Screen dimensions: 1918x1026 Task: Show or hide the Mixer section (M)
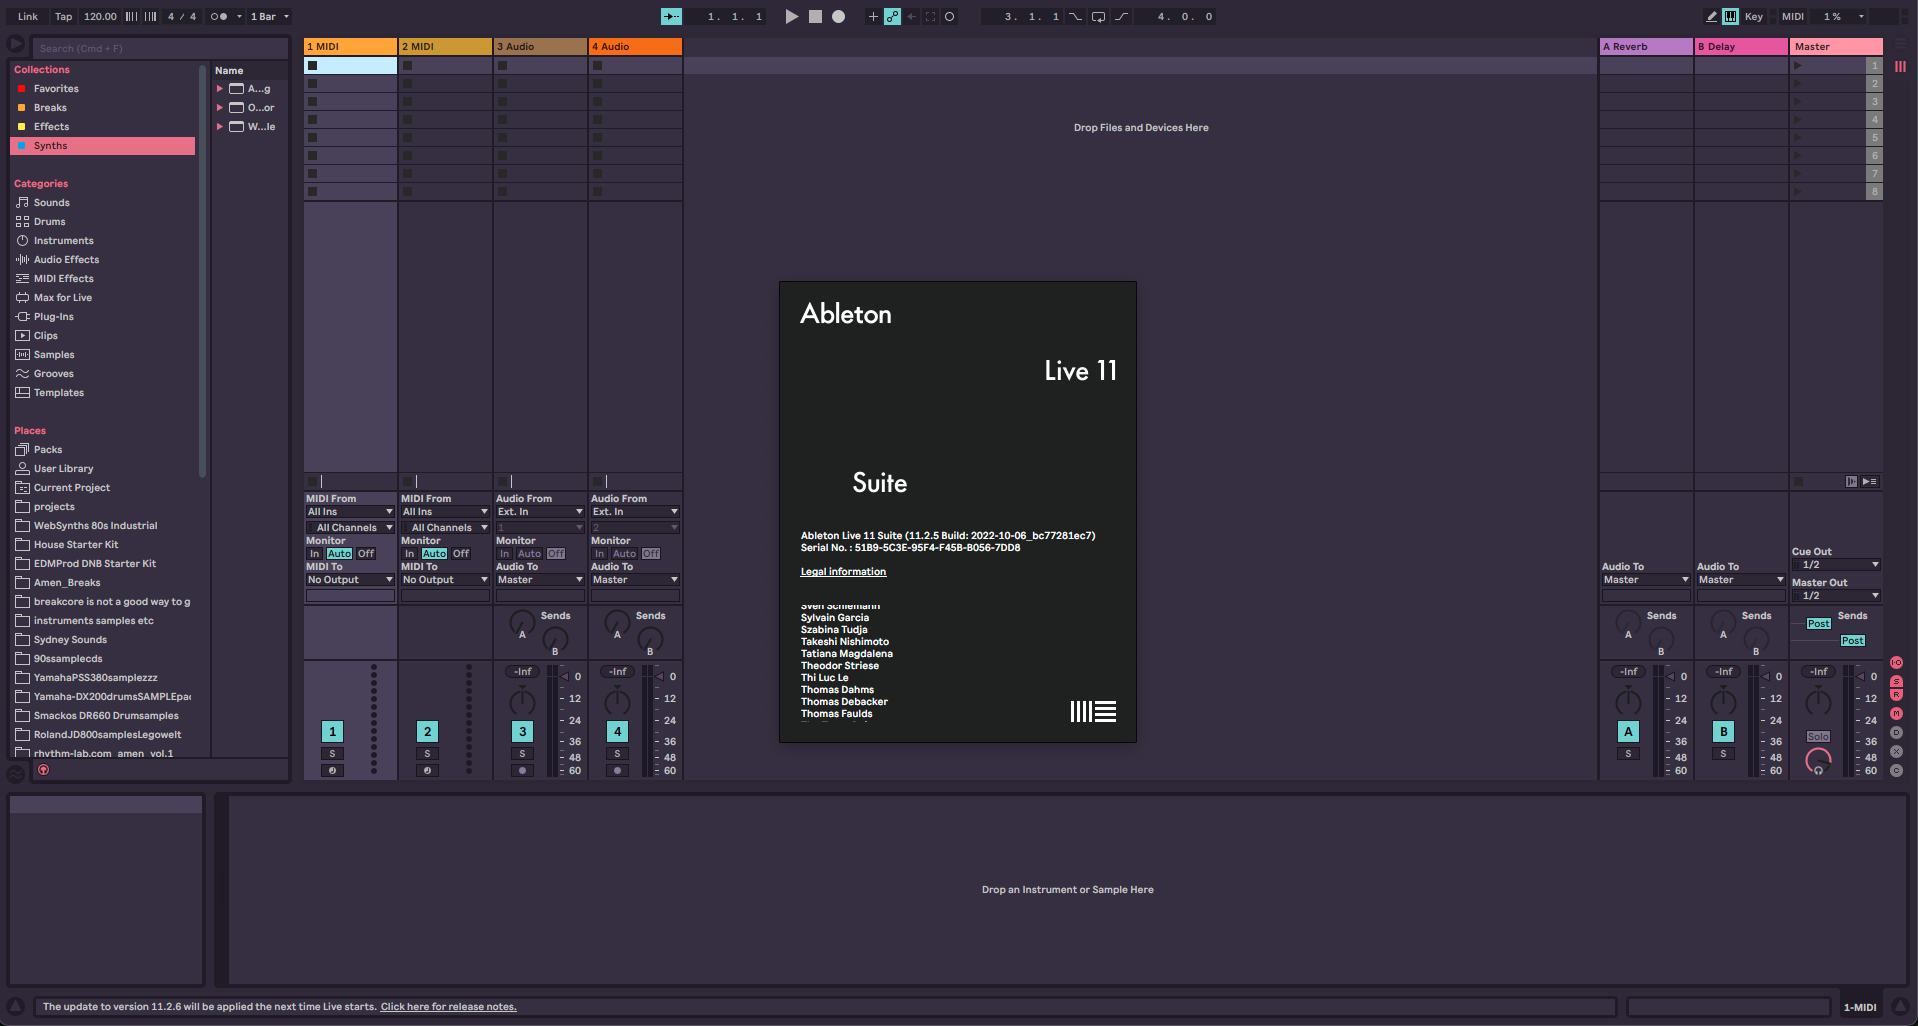(x=1896, y=714)
